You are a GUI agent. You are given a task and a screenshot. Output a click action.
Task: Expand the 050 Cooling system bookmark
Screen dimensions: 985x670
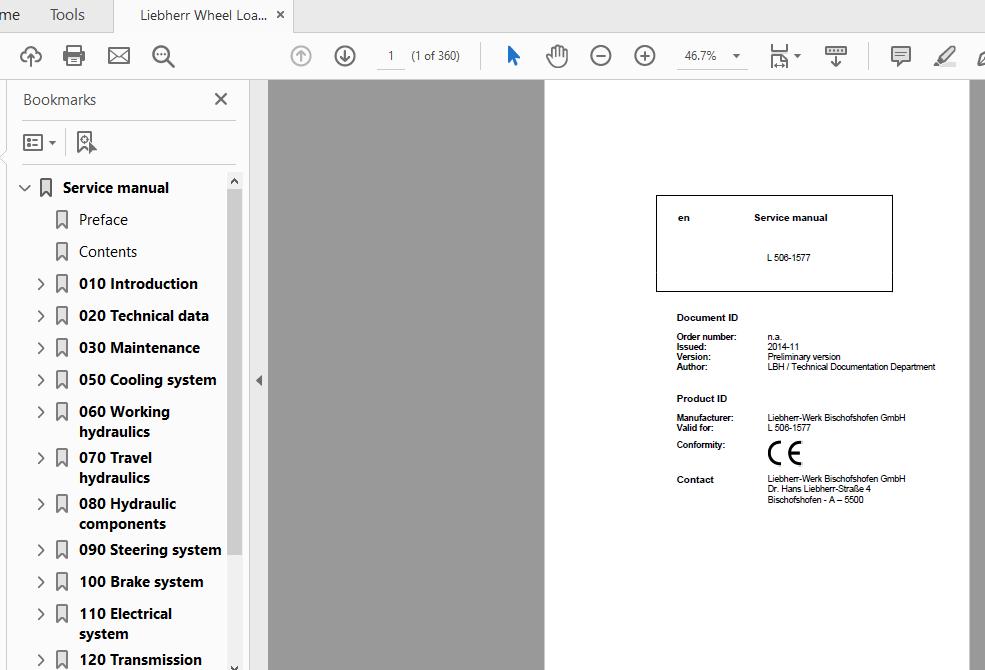pos(41,380)
